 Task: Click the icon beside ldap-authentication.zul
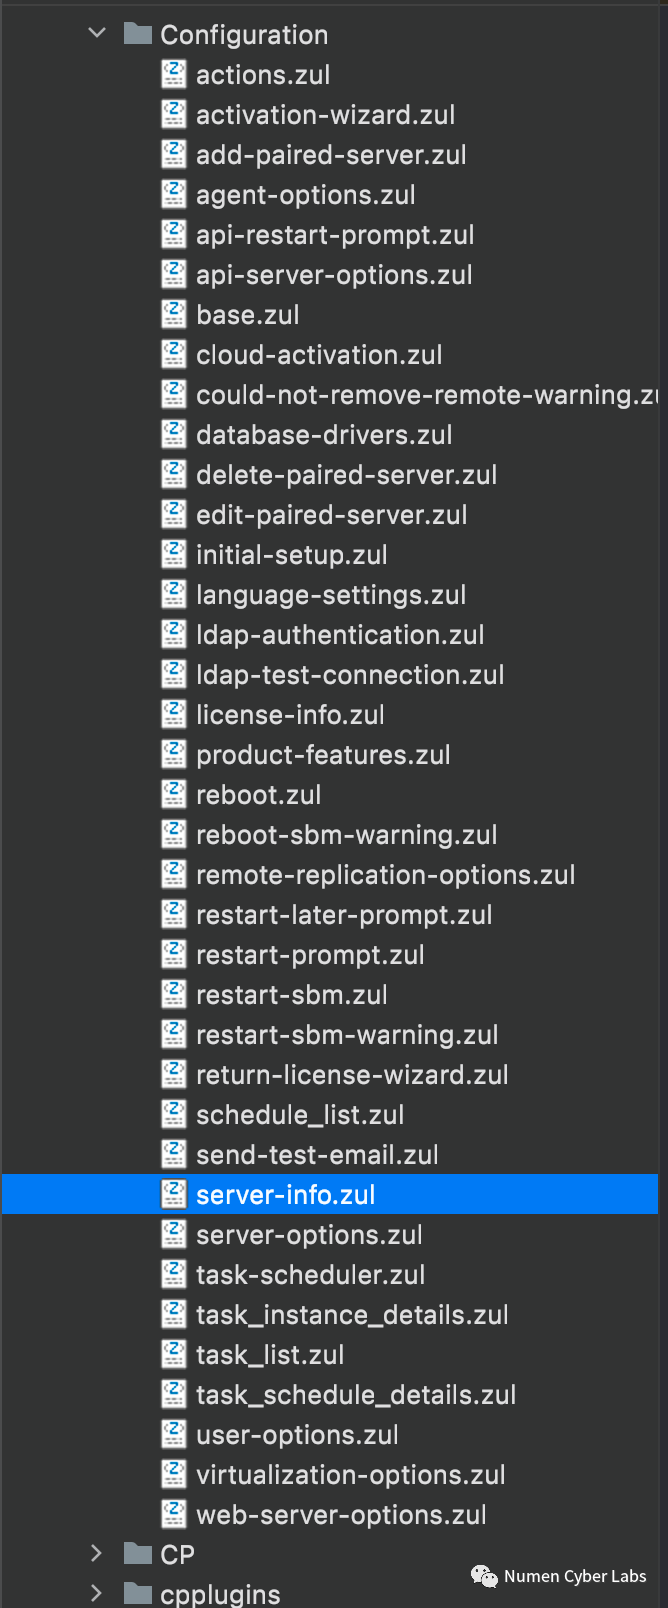pos(173,634)
